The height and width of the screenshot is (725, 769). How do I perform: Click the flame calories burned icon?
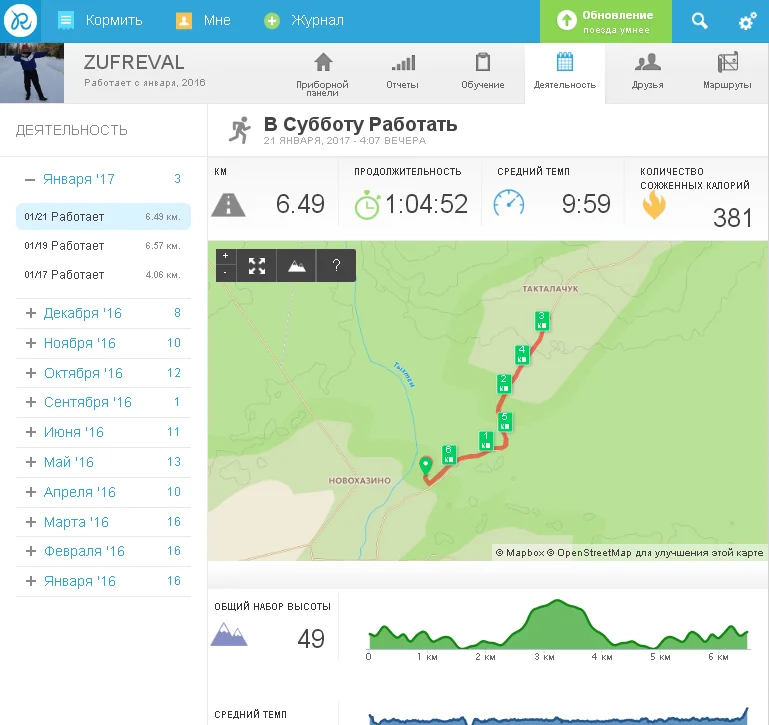tap(654, 205)
